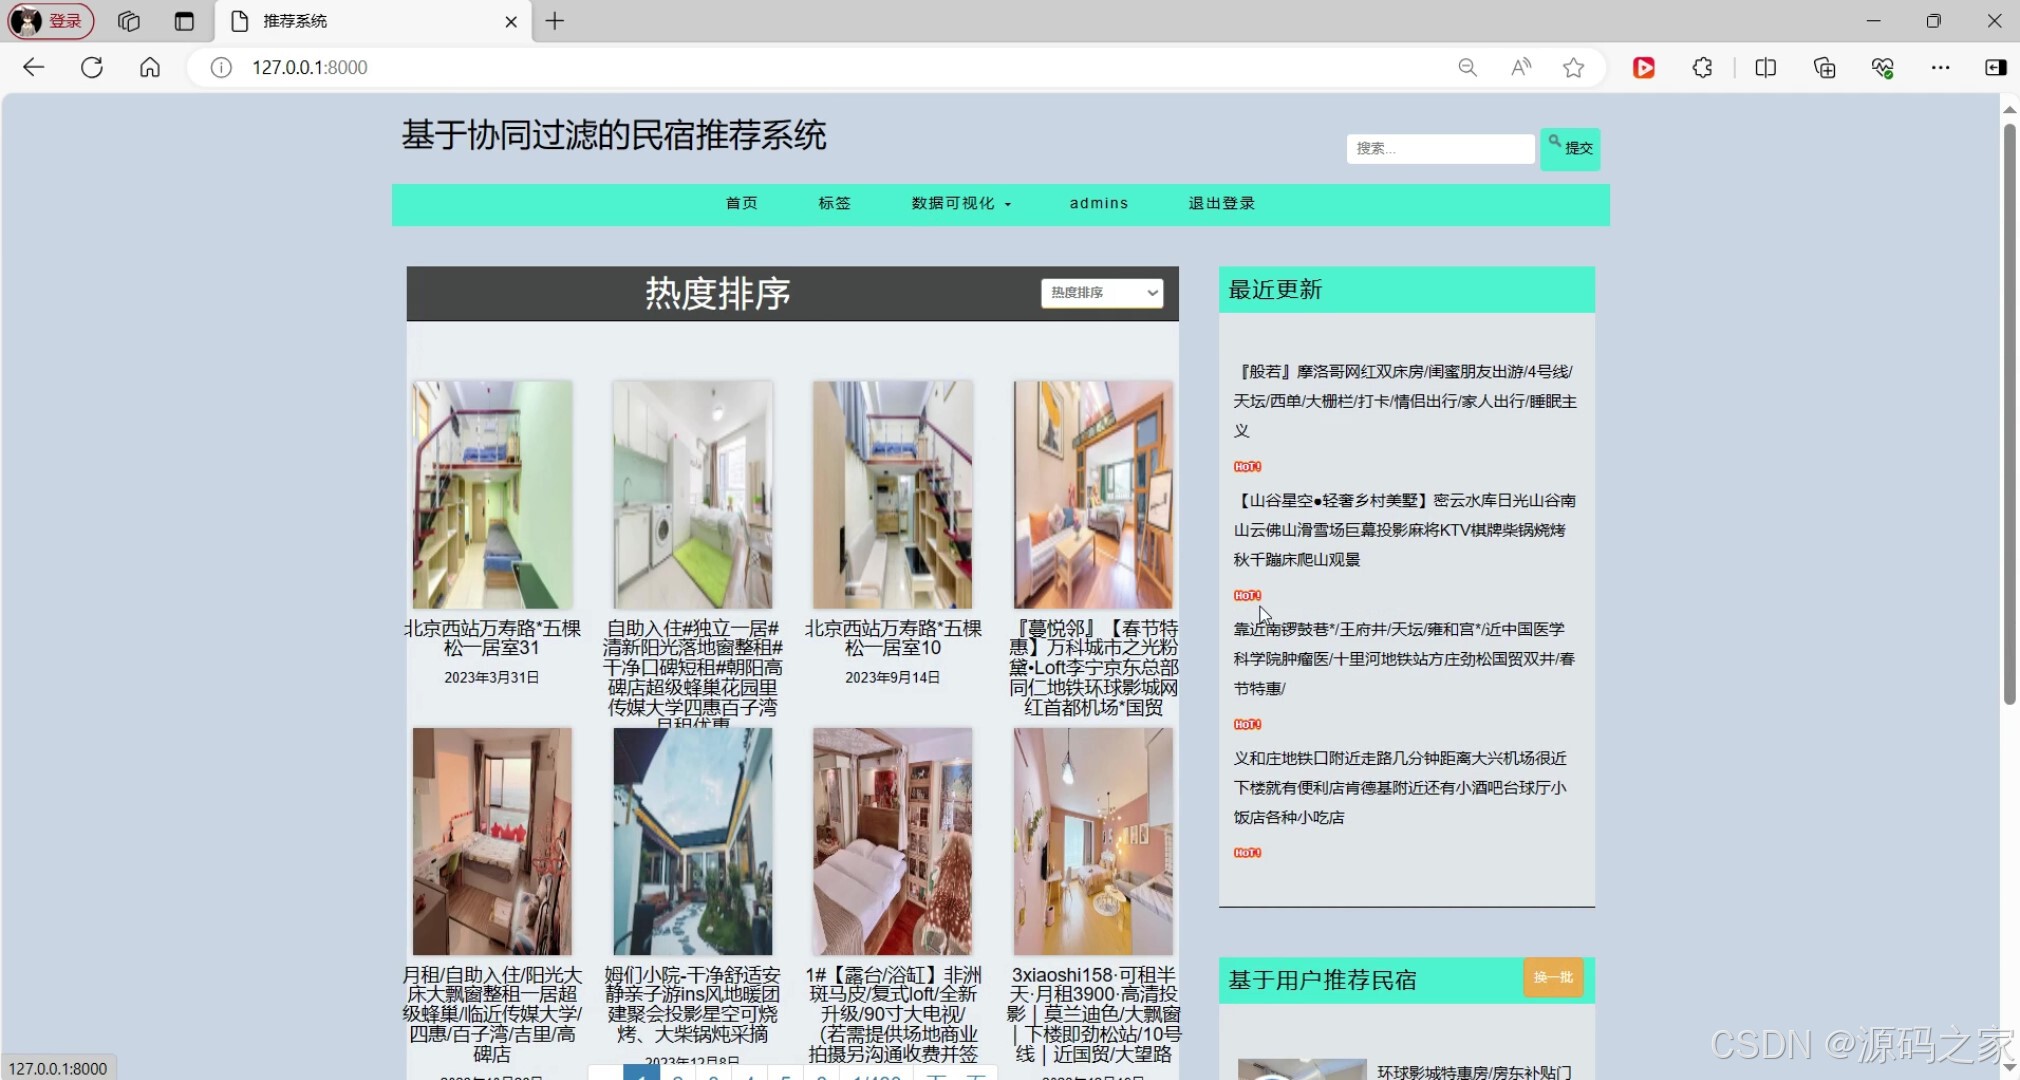Click the browser Home icon
This screenshot has height=1080, width=2020.
coord(149,67)
